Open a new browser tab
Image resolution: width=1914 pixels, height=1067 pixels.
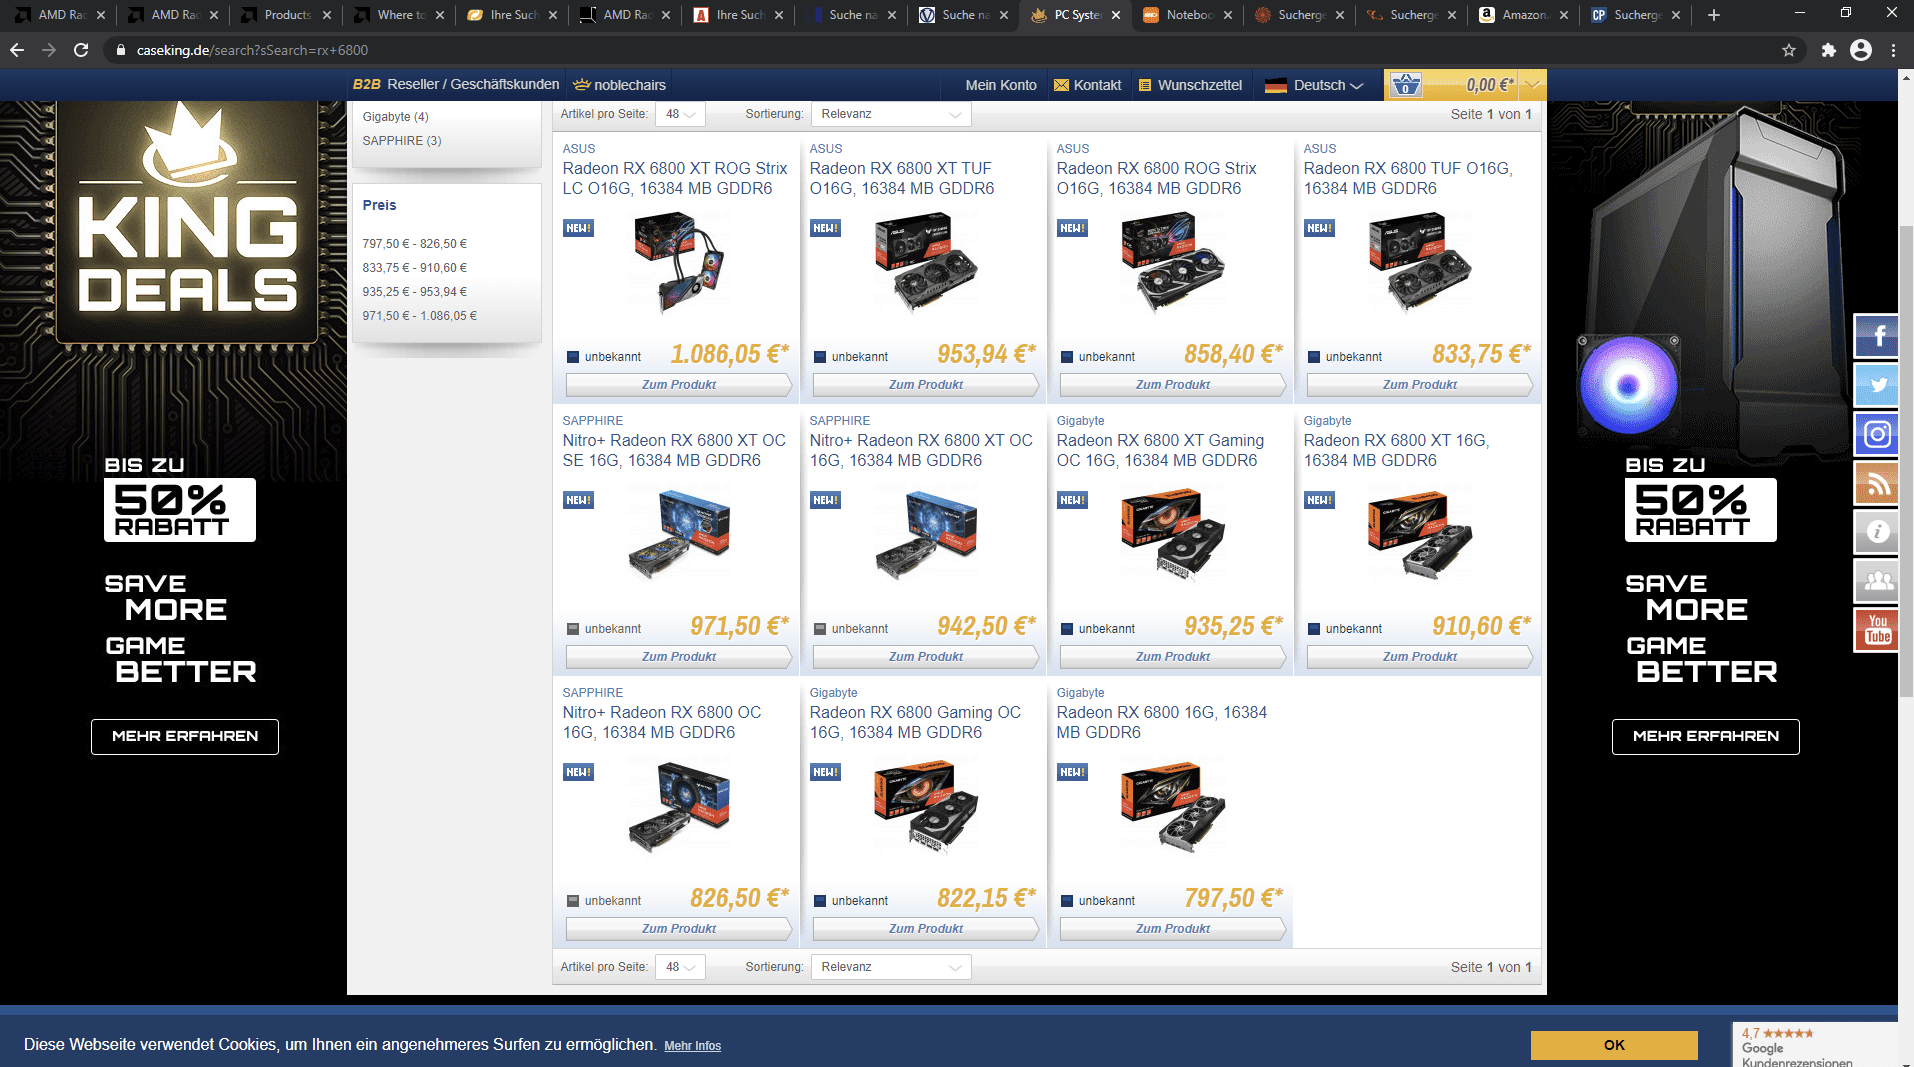[x=1714, y=15]
